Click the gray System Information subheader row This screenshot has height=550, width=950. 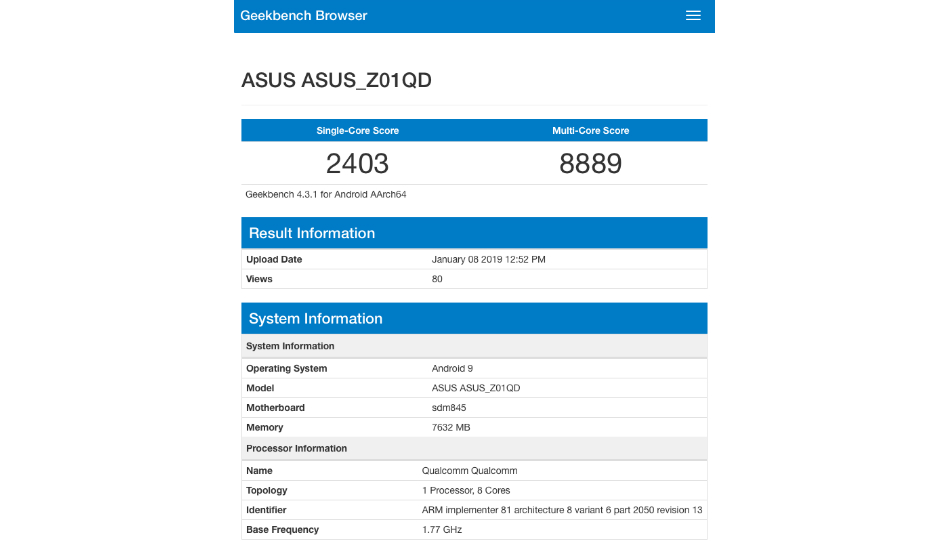[474, 346]
